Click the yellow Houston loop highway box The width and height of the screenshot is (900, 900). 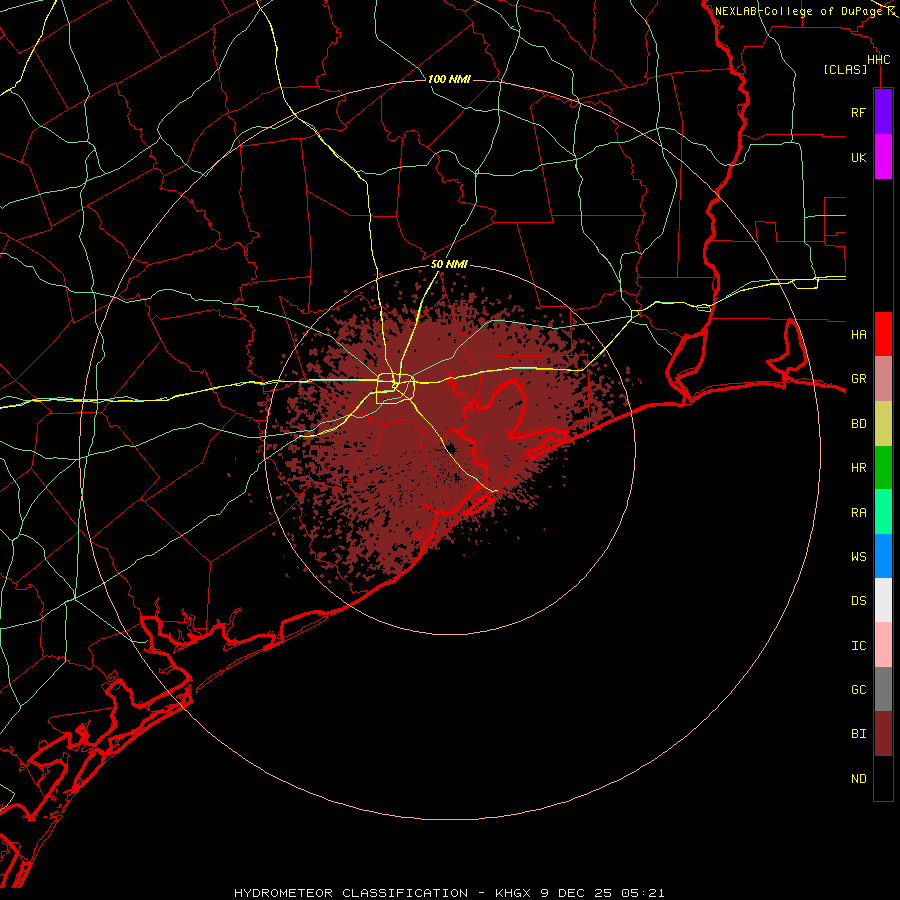coord(395,389)
